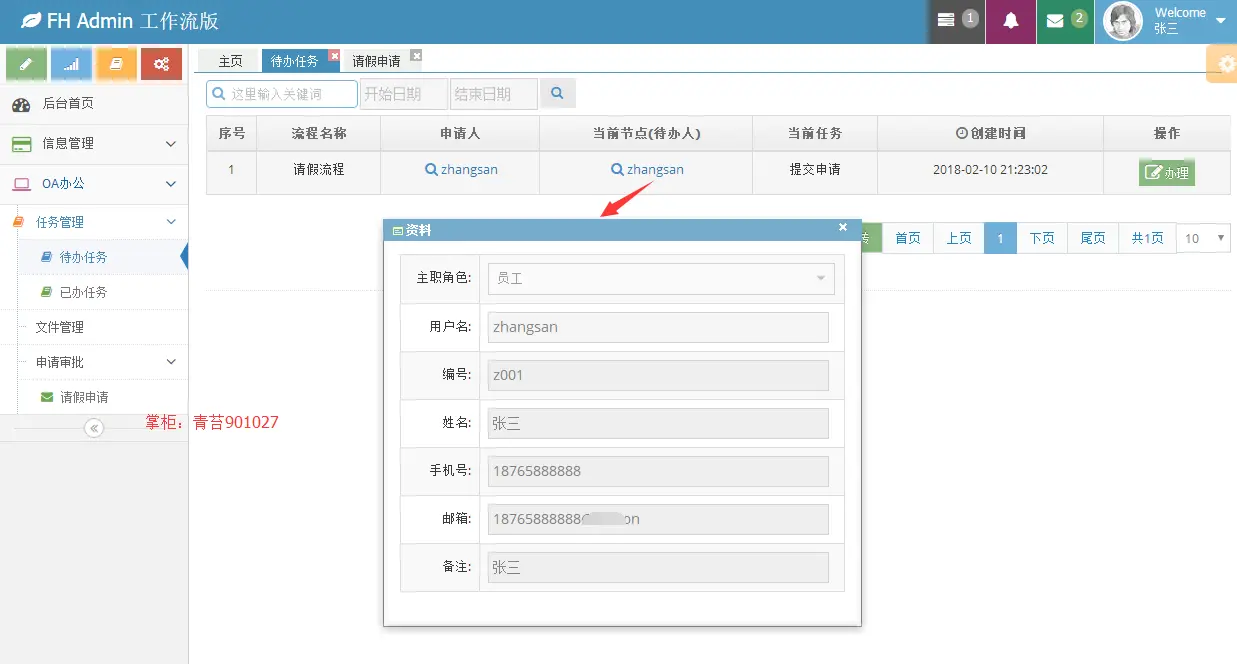The height and width of the screenshot is (664, 1237).
Task: Expand the 信息管理 sidebar menu
Action: (94, 144)
